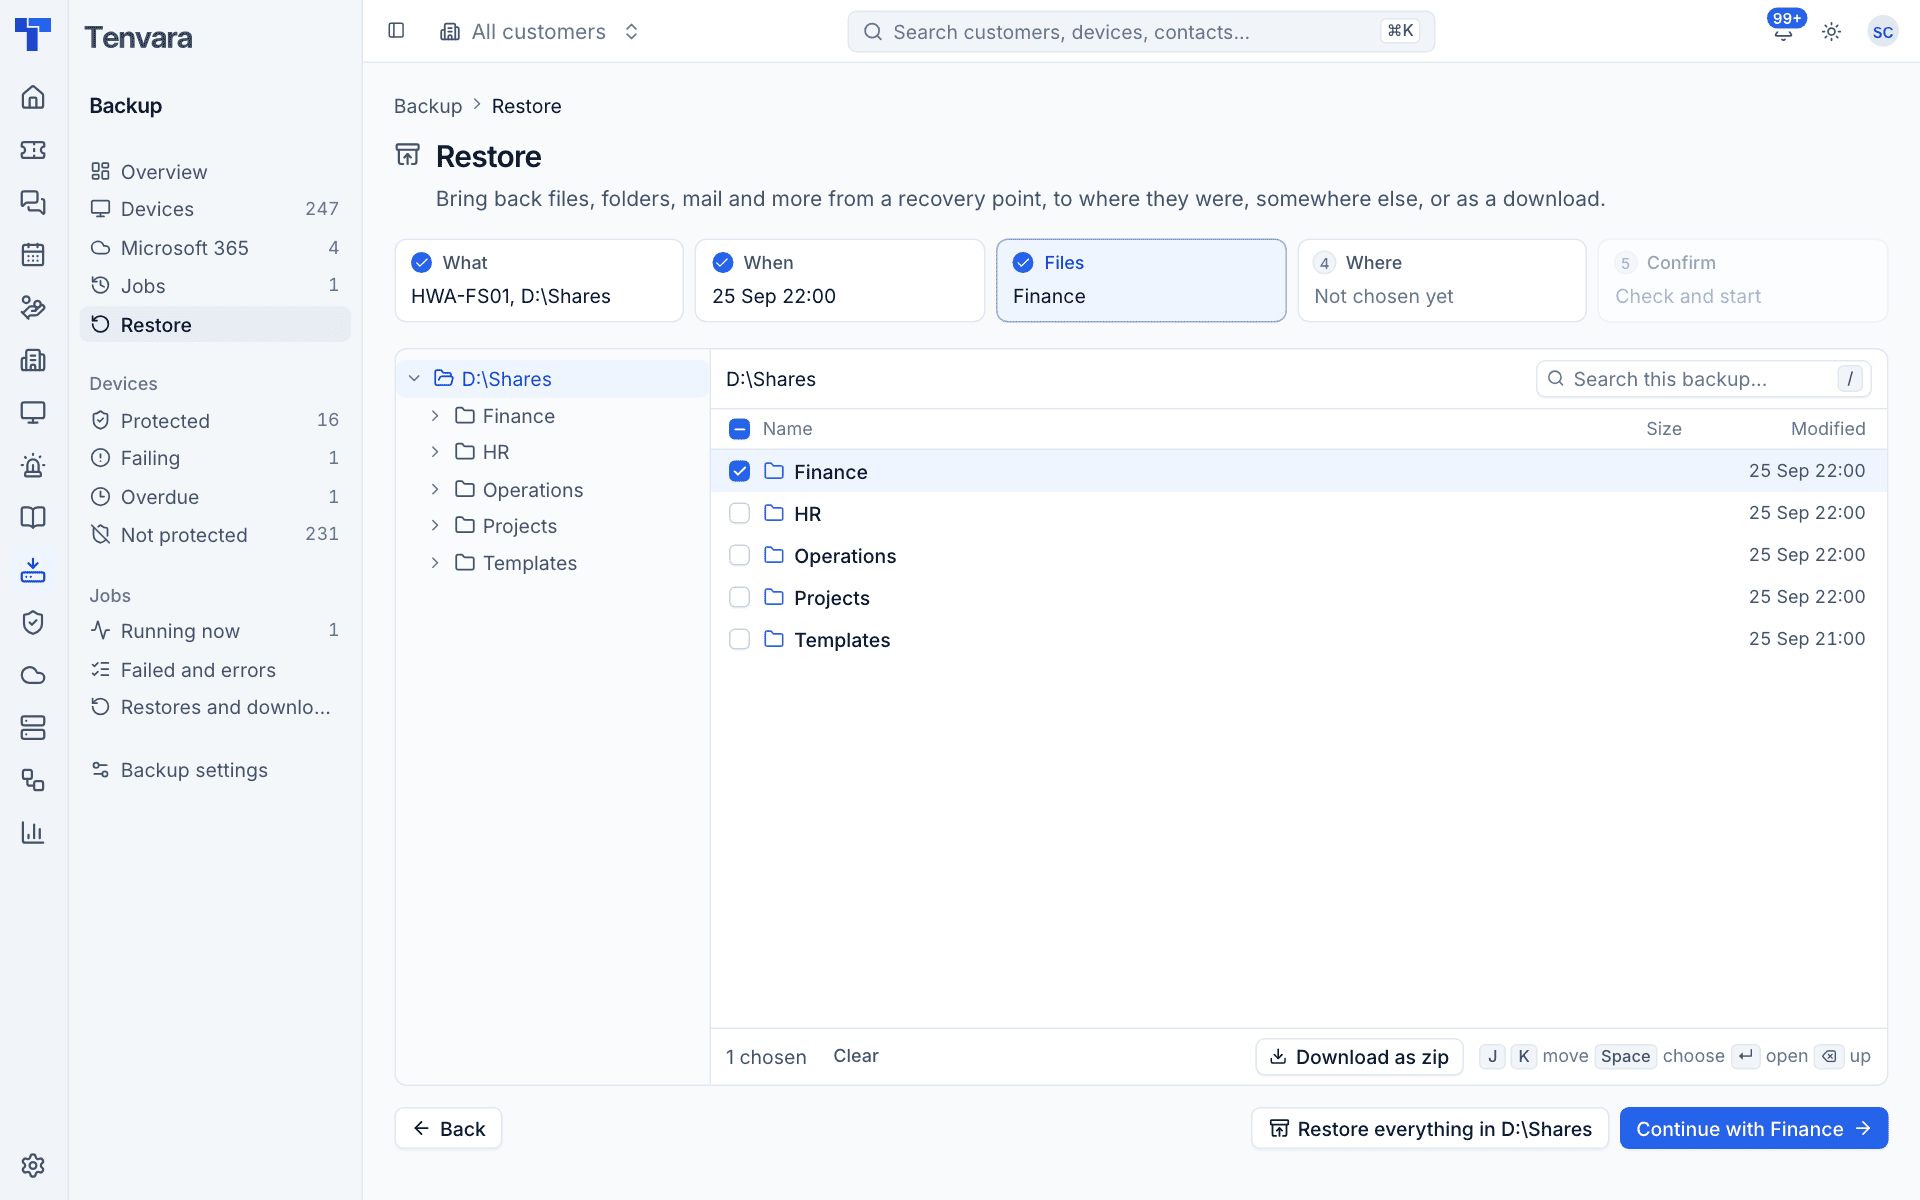Uncheck the Finance folder checkbox
Viewport: 1920px width, 1200px height.
pos(739,471)
